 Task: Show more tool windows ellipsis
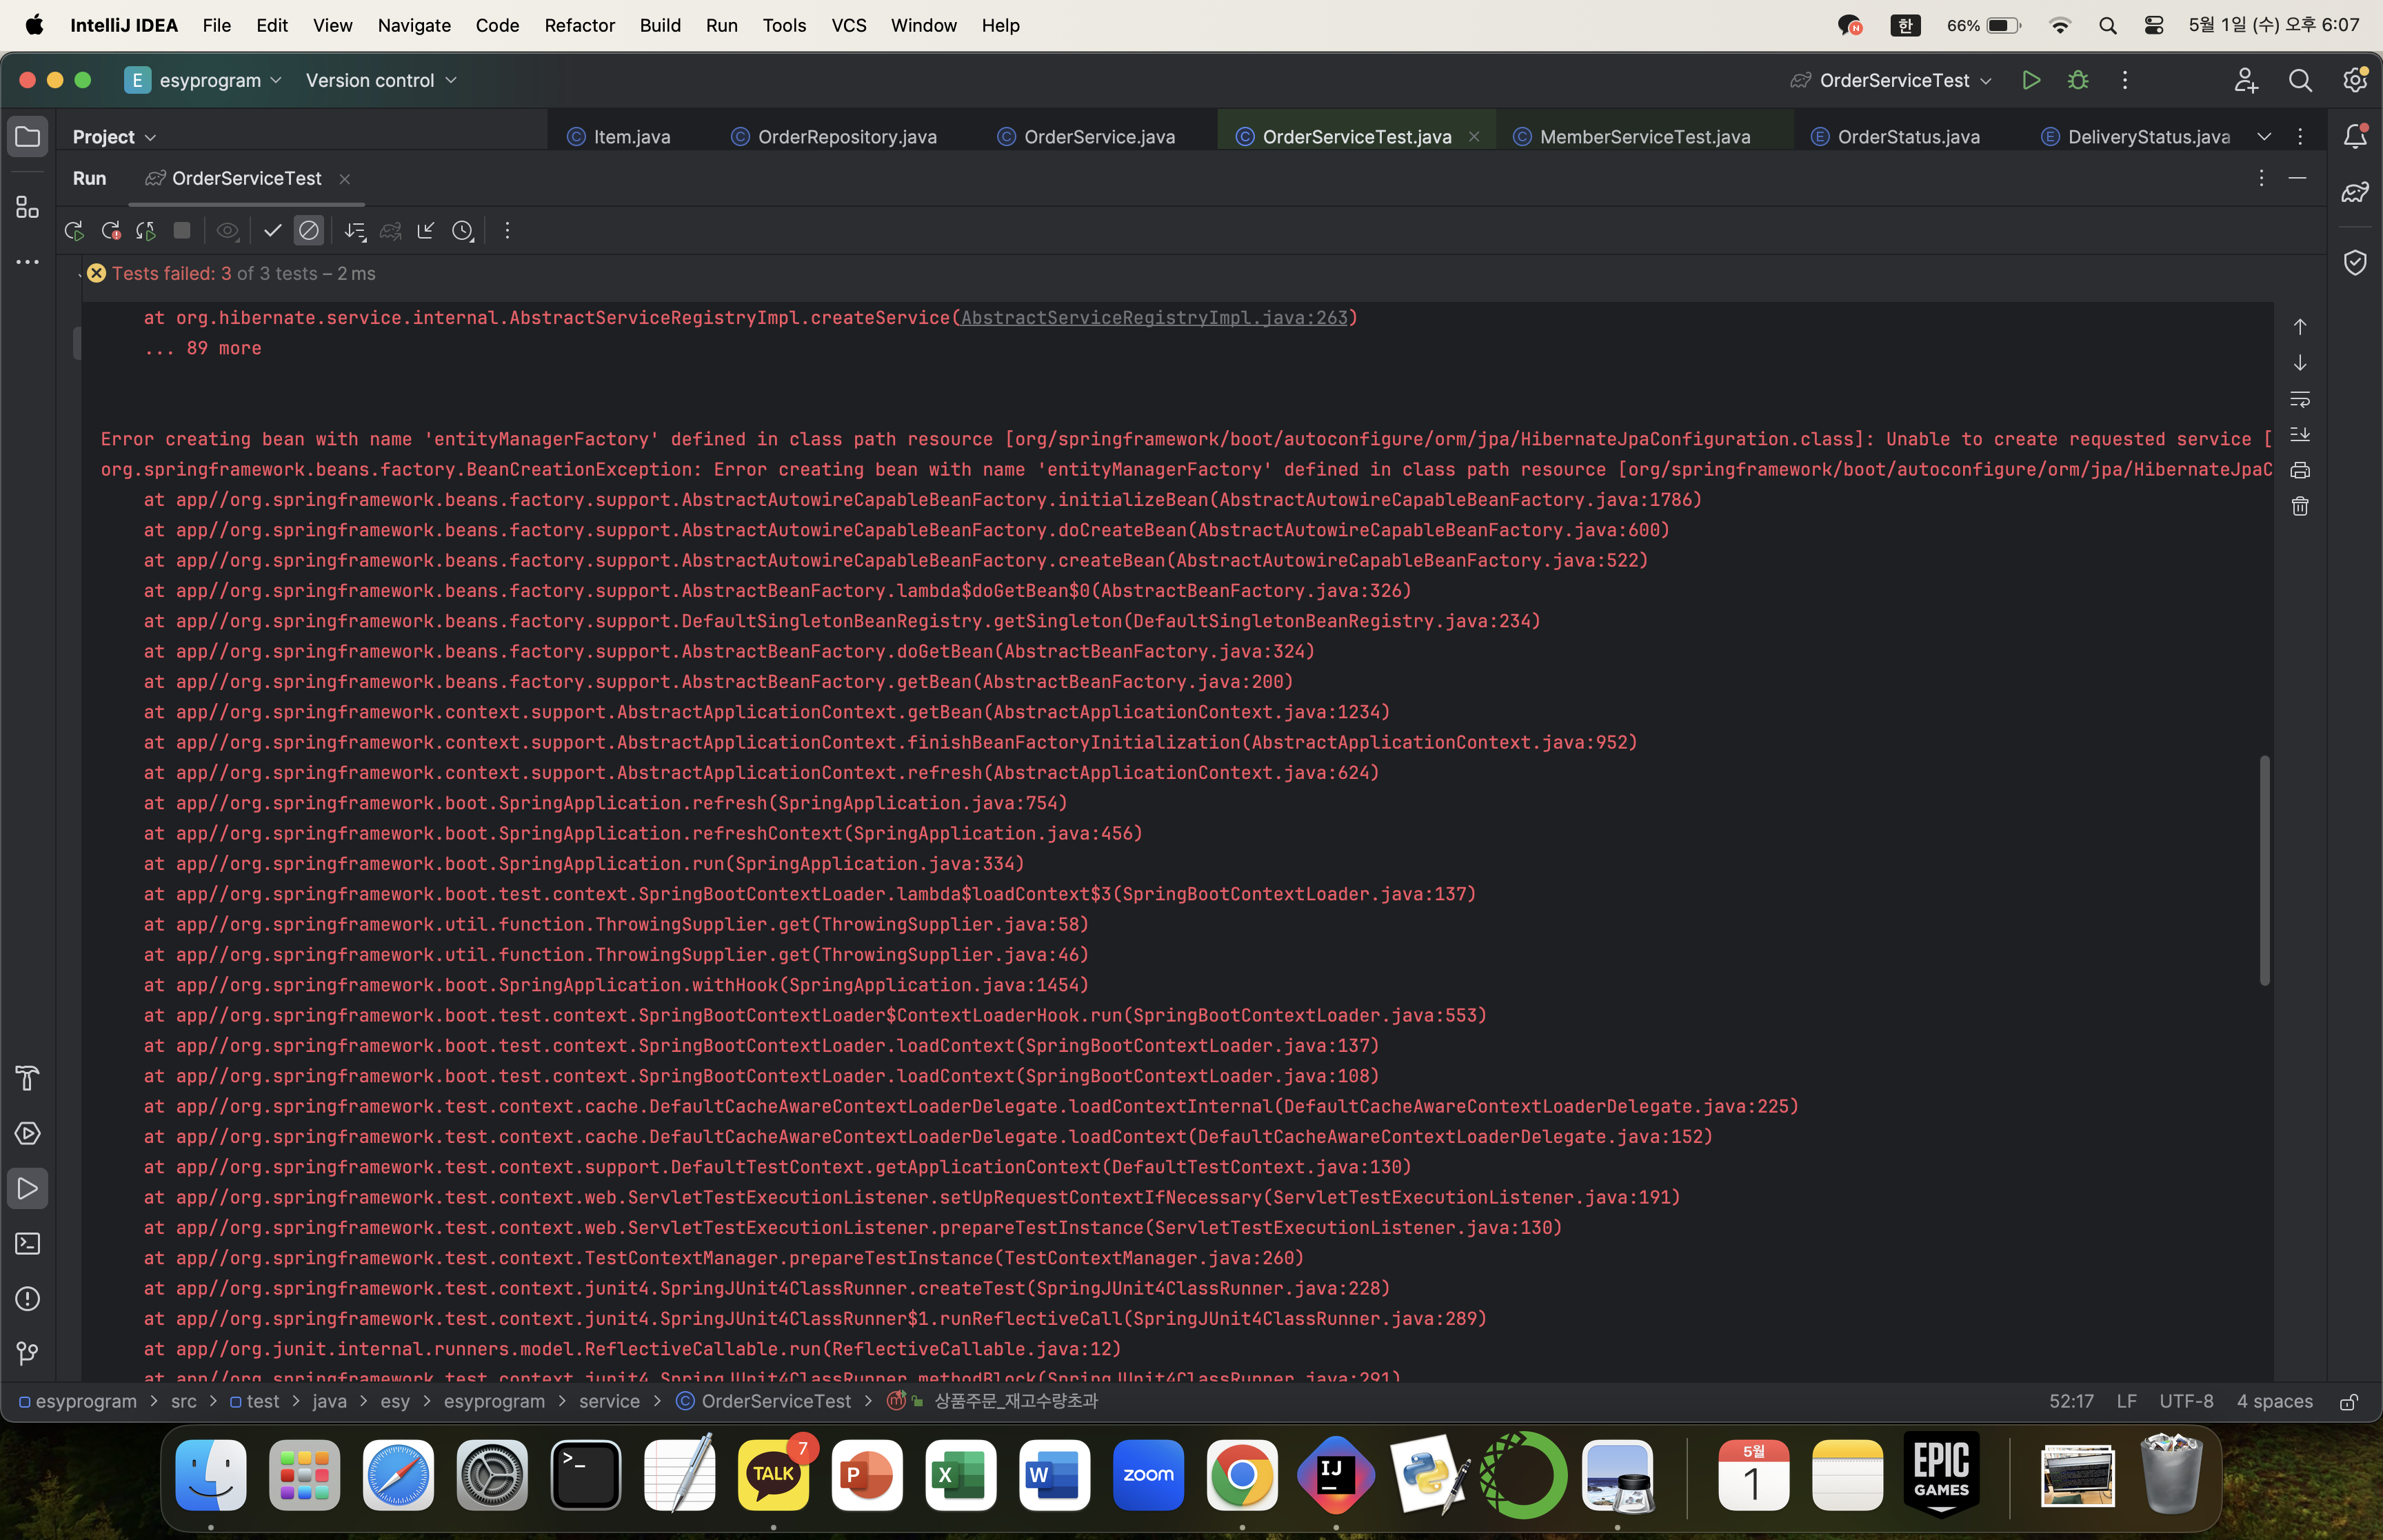pyautogui.click(x=28, y=262)
